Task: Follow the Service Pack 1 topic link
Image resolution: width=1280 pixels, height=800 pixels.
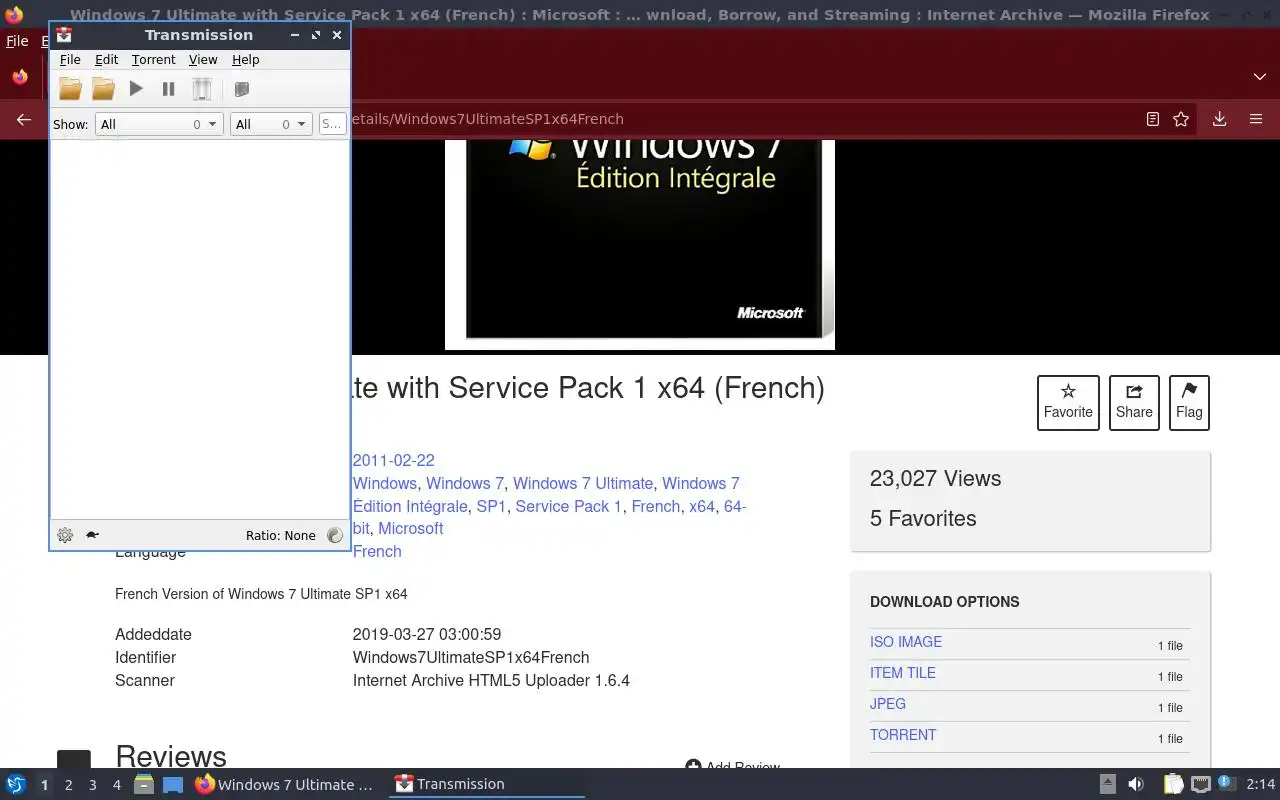Action: pyautogui.click(x=568, y=507)
